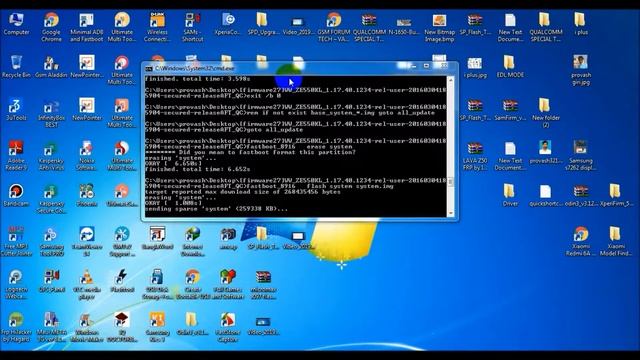
Task: Select the SamFirm_v... archive
Action: (510, 109)
